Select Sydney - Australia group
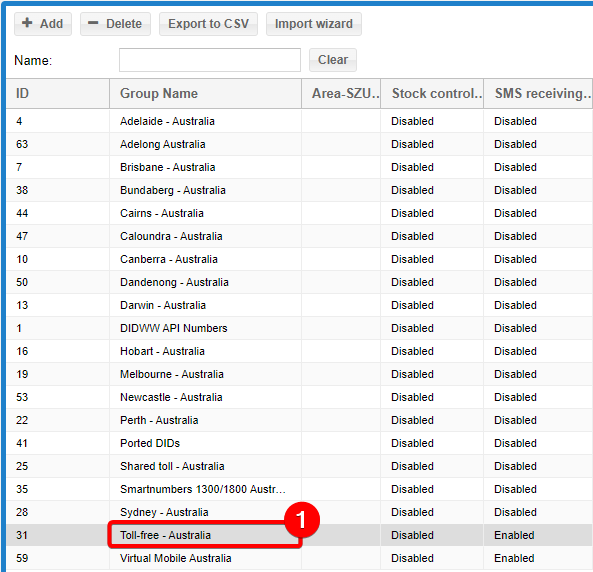 (x=164, y=513)
